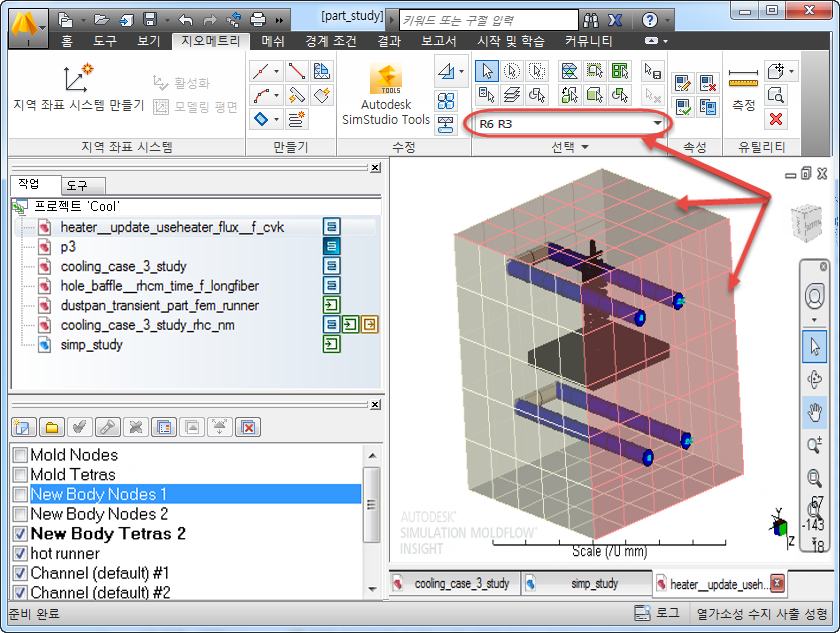Toggle New Body Nodes 1 checkbox
840x633 pixels.
(x=20, y=494)
